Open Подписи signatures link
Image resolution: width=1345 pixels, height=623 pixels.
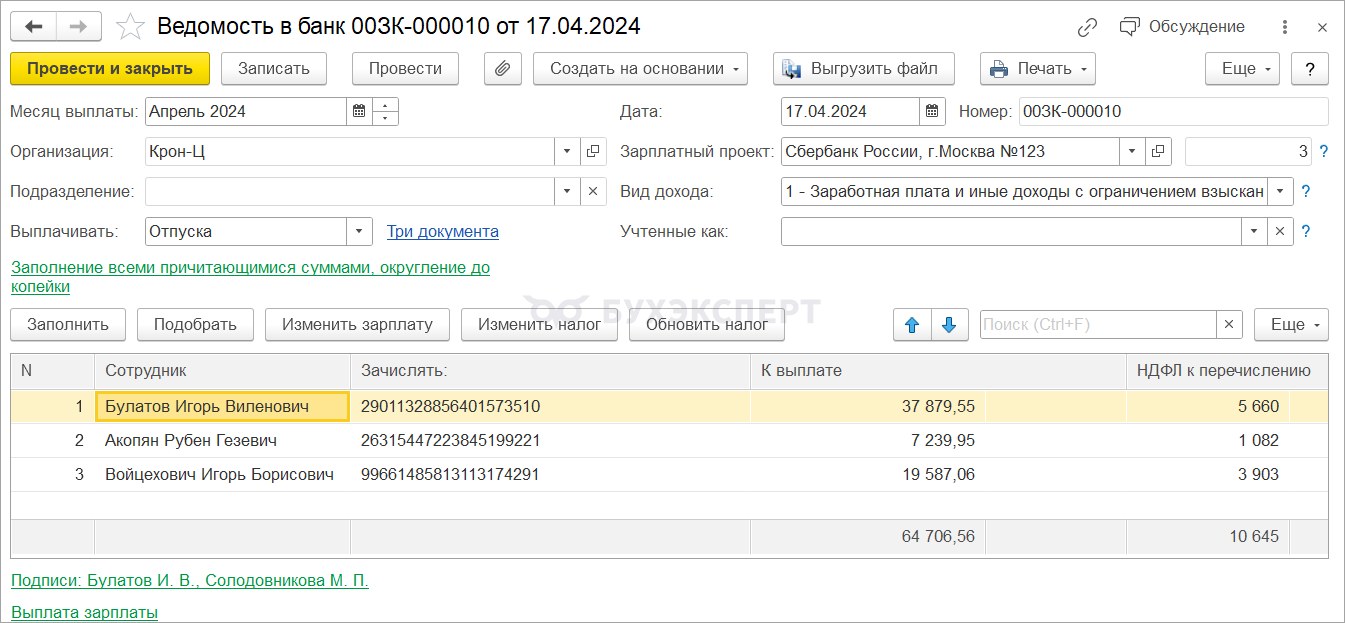[190, 581]
